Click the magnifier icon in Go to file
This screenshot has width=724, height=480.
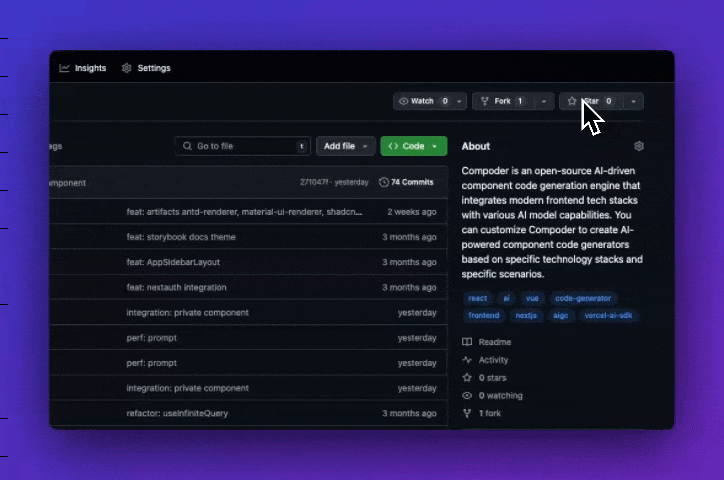187,146
